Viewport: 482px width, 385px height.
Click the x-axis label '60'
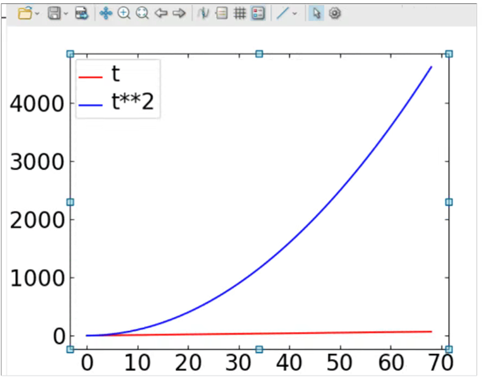(391, 363)
